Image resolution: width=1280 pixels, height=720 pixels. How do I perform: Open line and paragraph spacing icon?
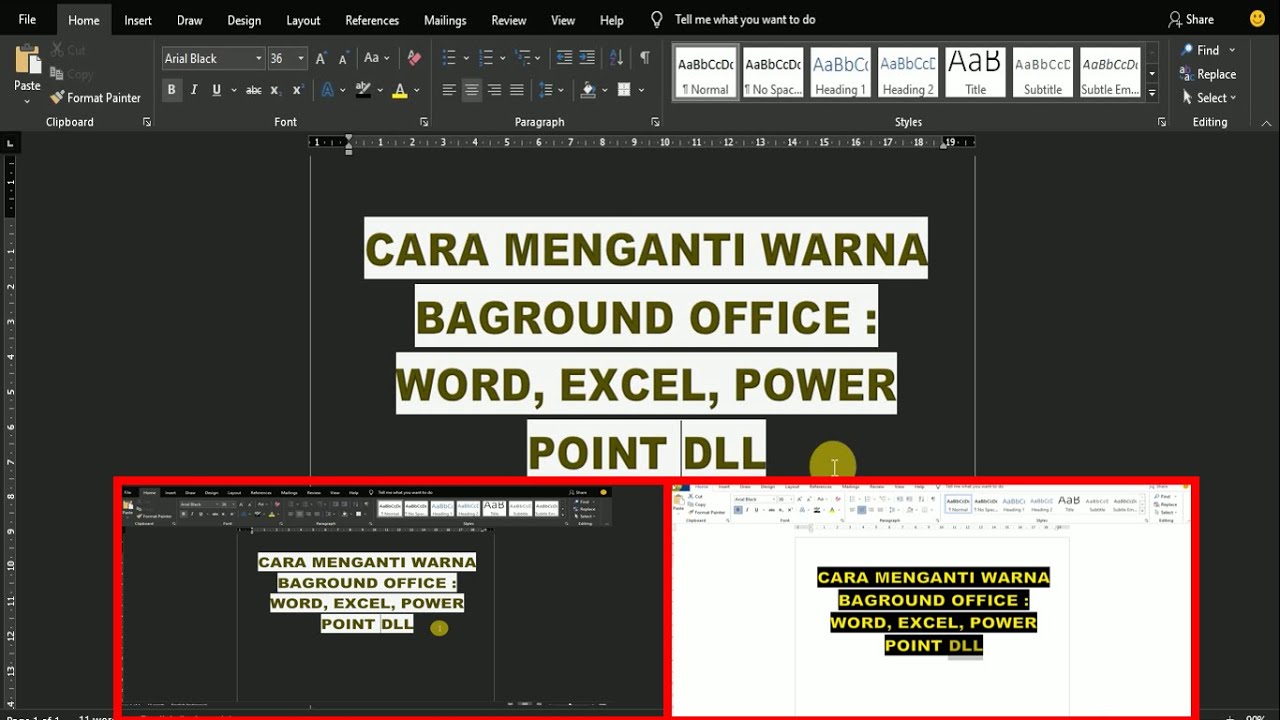[x=545, y=90]
